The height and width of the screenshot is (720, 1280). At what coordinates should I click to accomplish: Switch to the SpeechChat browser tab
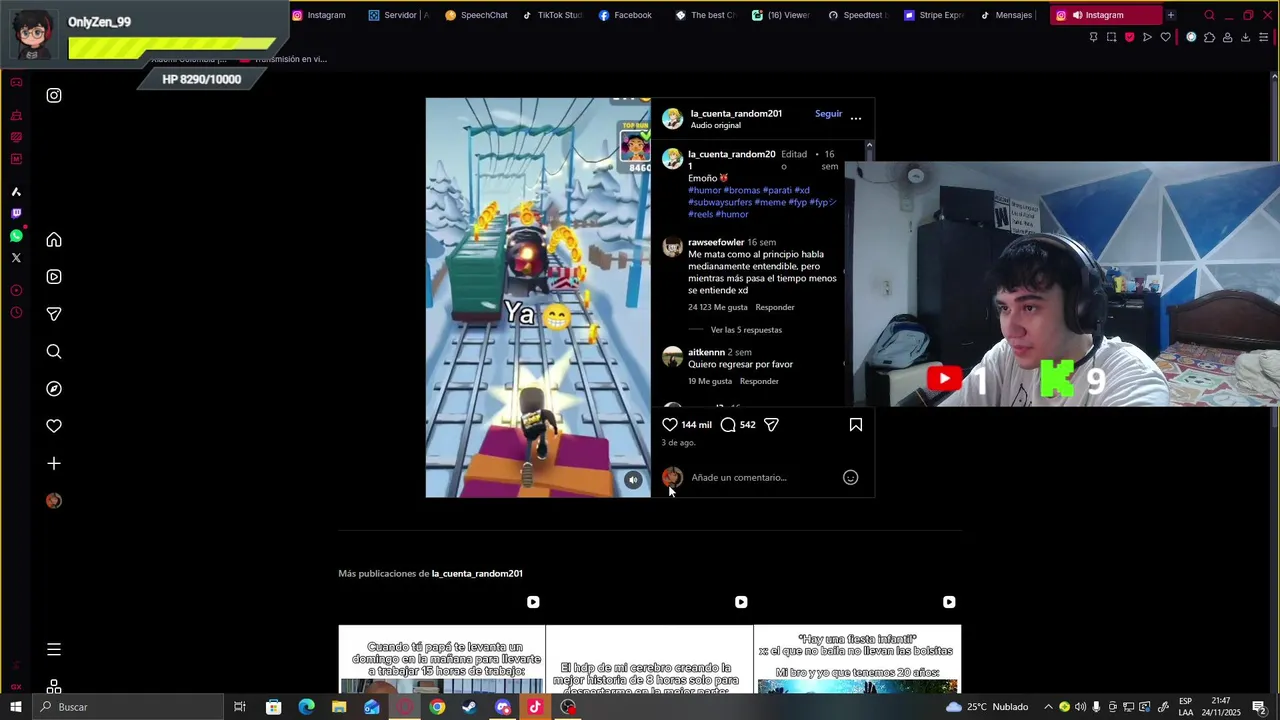(477, 15)
